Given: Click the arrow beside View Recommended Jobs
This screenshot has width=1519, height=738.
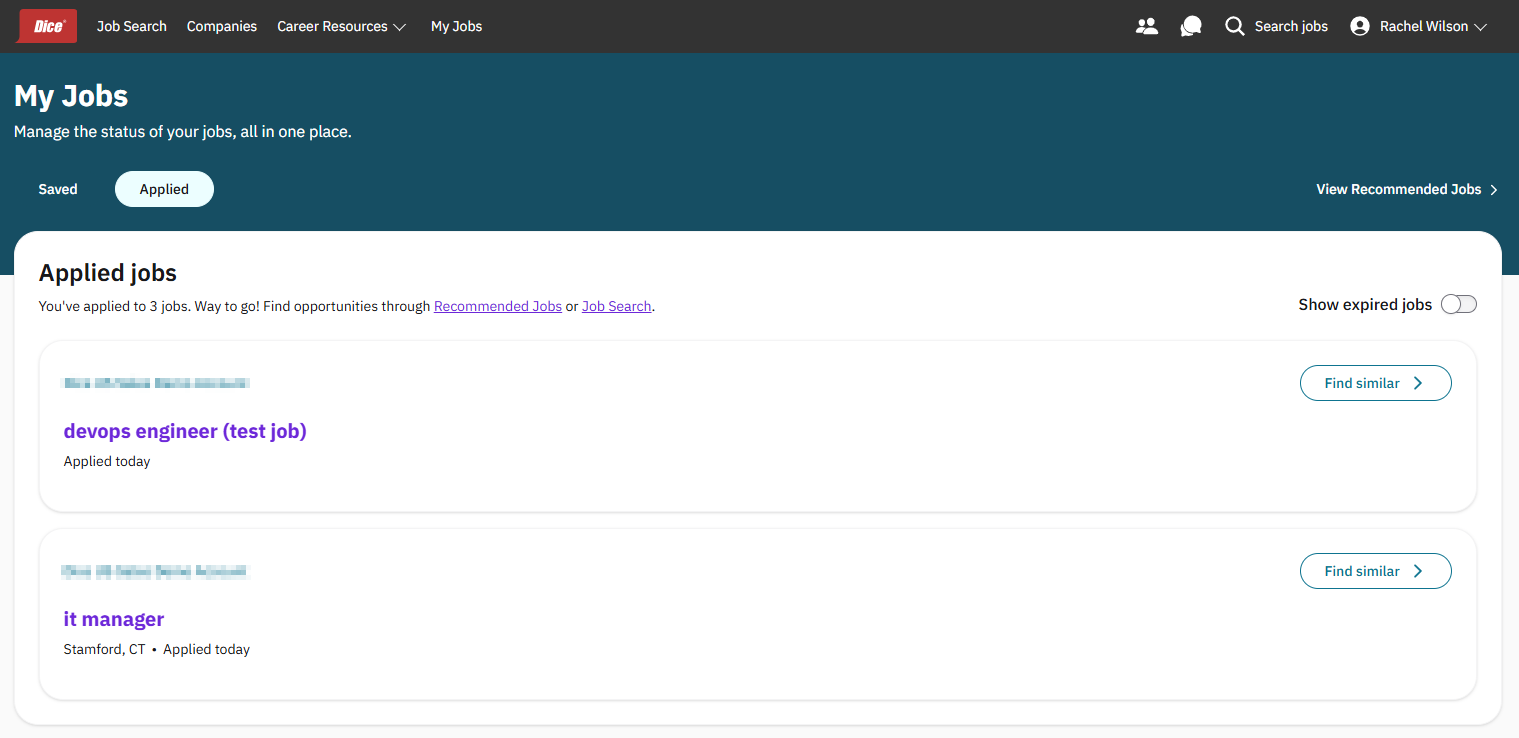Looking at the screenshot, I should tap(1494, 190).
